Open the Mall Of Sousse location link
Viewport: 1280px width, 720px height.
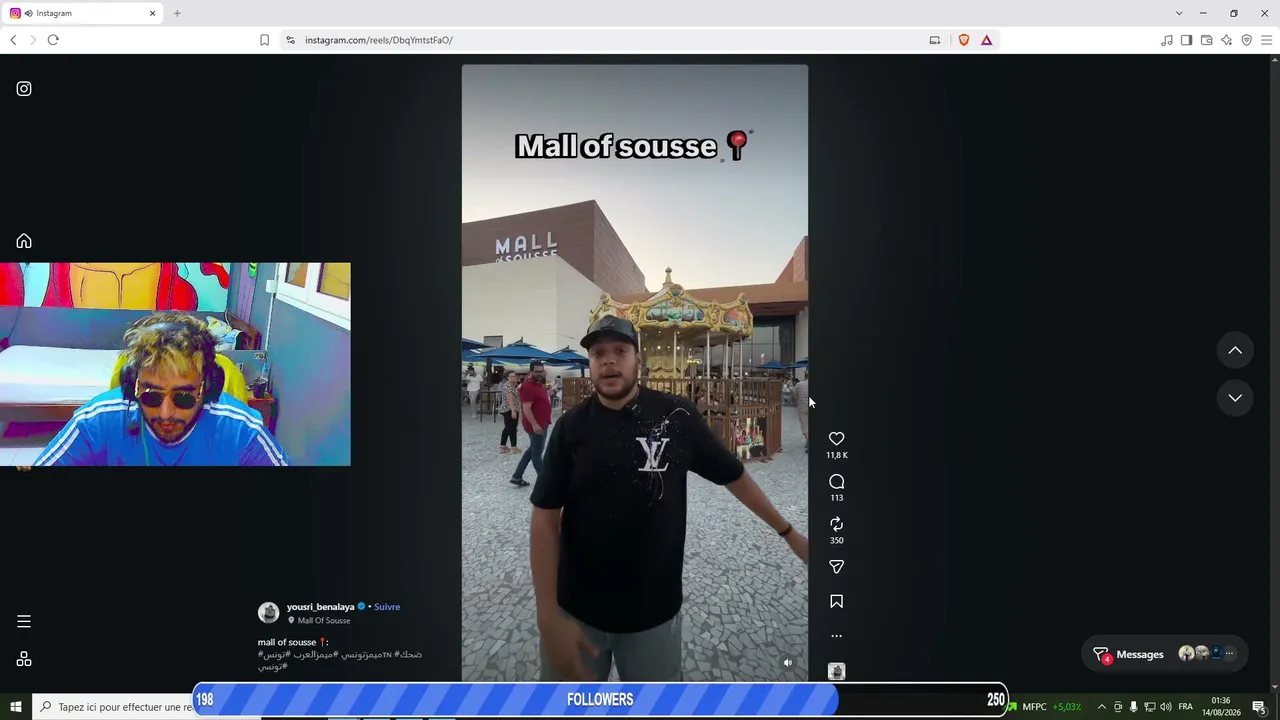324,621
